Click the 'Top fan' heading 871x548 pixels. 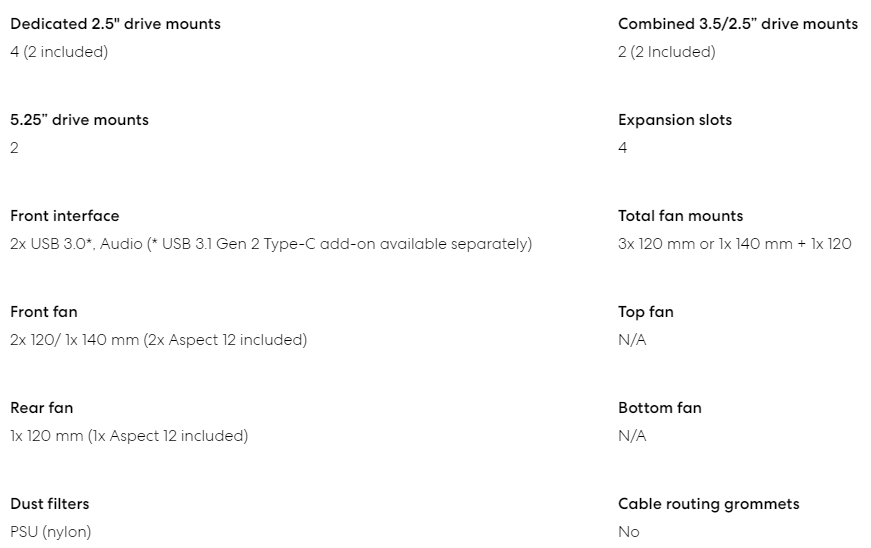645,312
